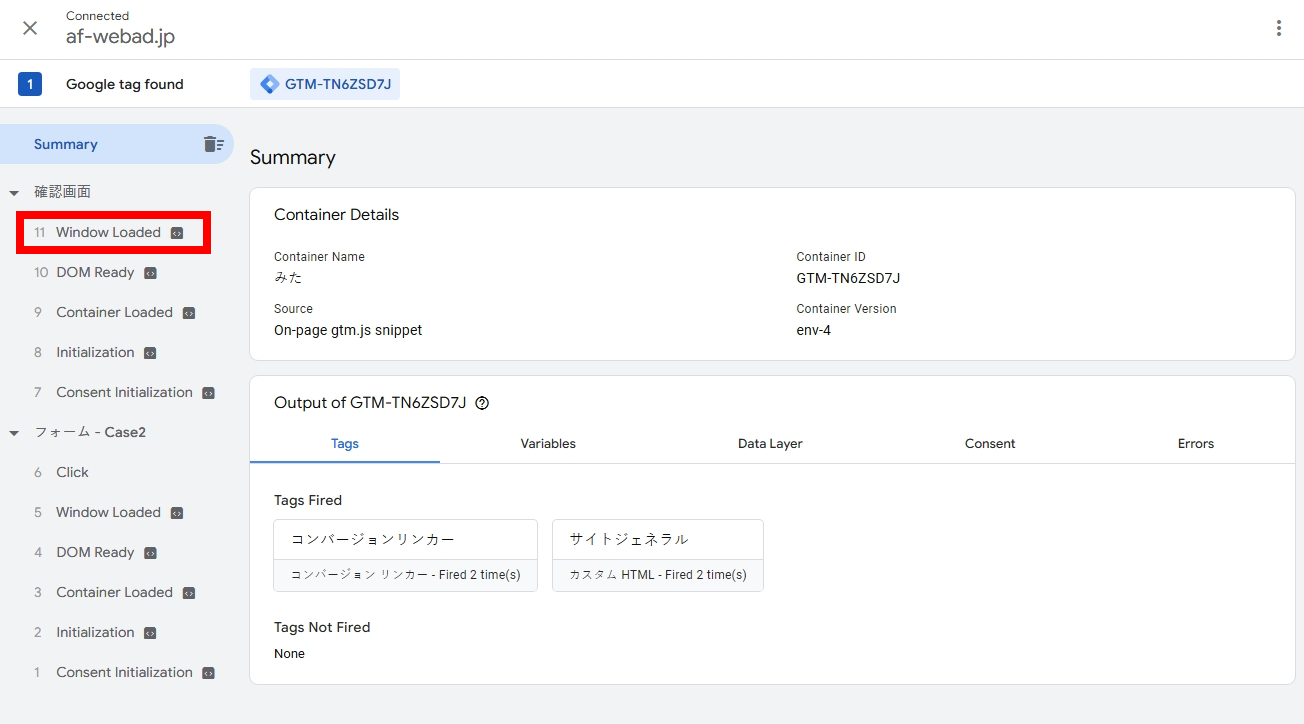This screenshot has height=724, width=1304.
Task: Collapse the 確認画面 page group
Action: pos(14,193)
